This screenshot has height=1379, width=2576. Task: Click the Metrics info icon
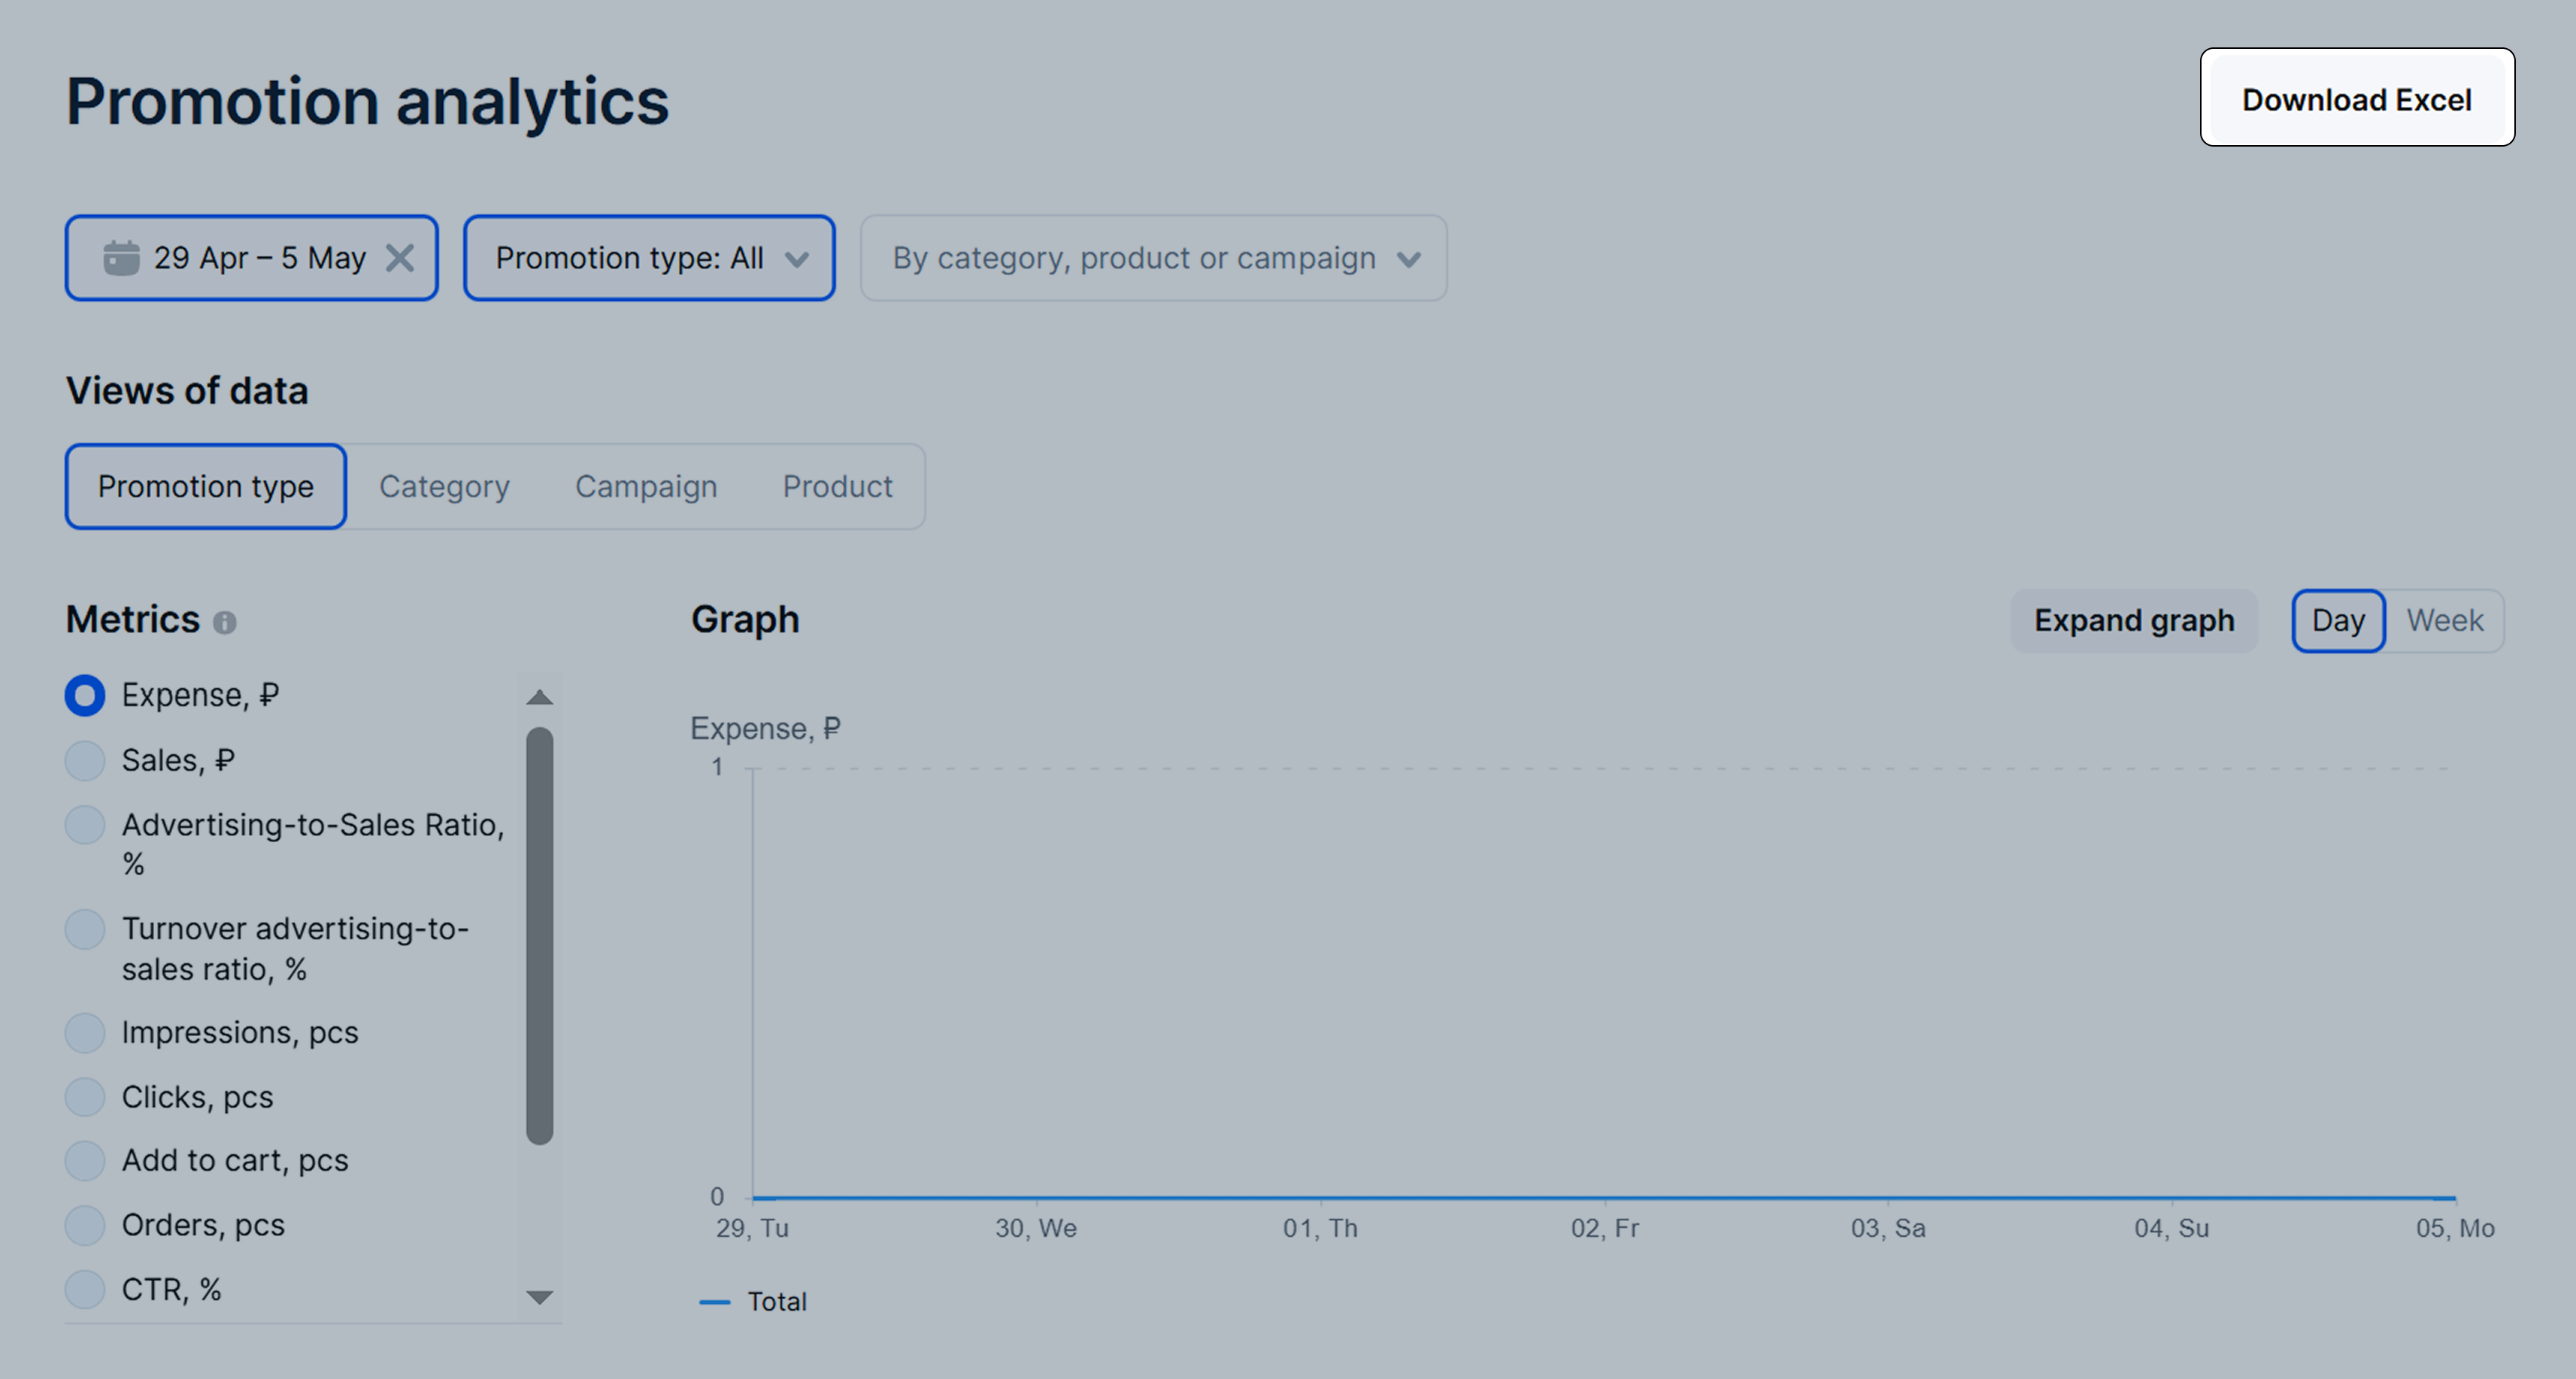(225, 622)
